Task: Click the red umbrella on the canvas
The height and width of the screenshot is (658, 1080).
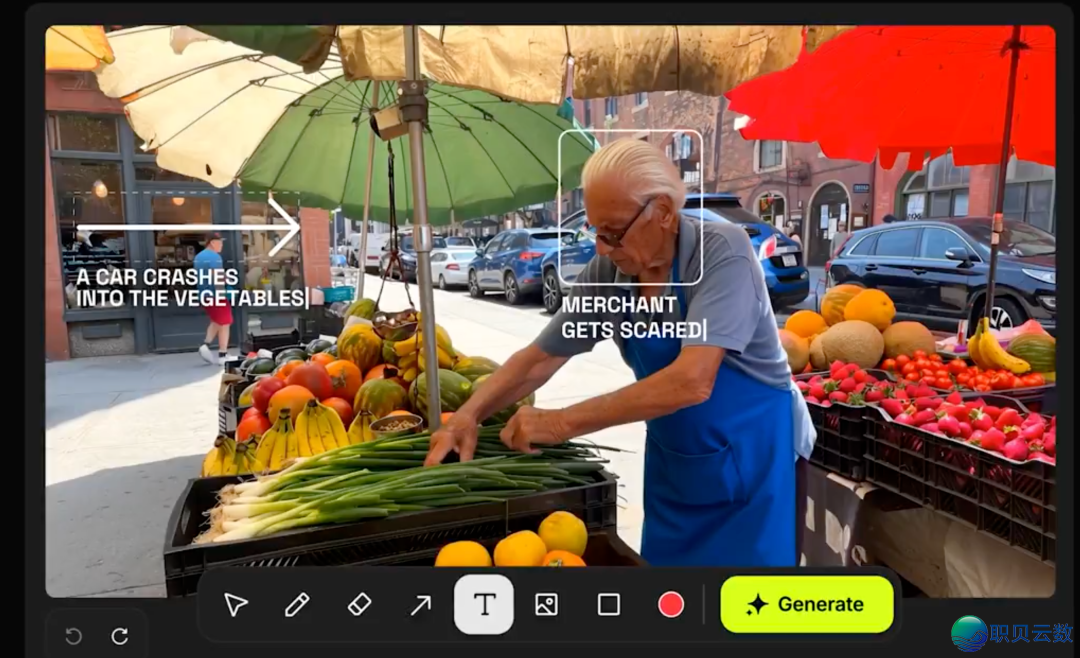Action: pyautogui.click(x=890, y=95)
